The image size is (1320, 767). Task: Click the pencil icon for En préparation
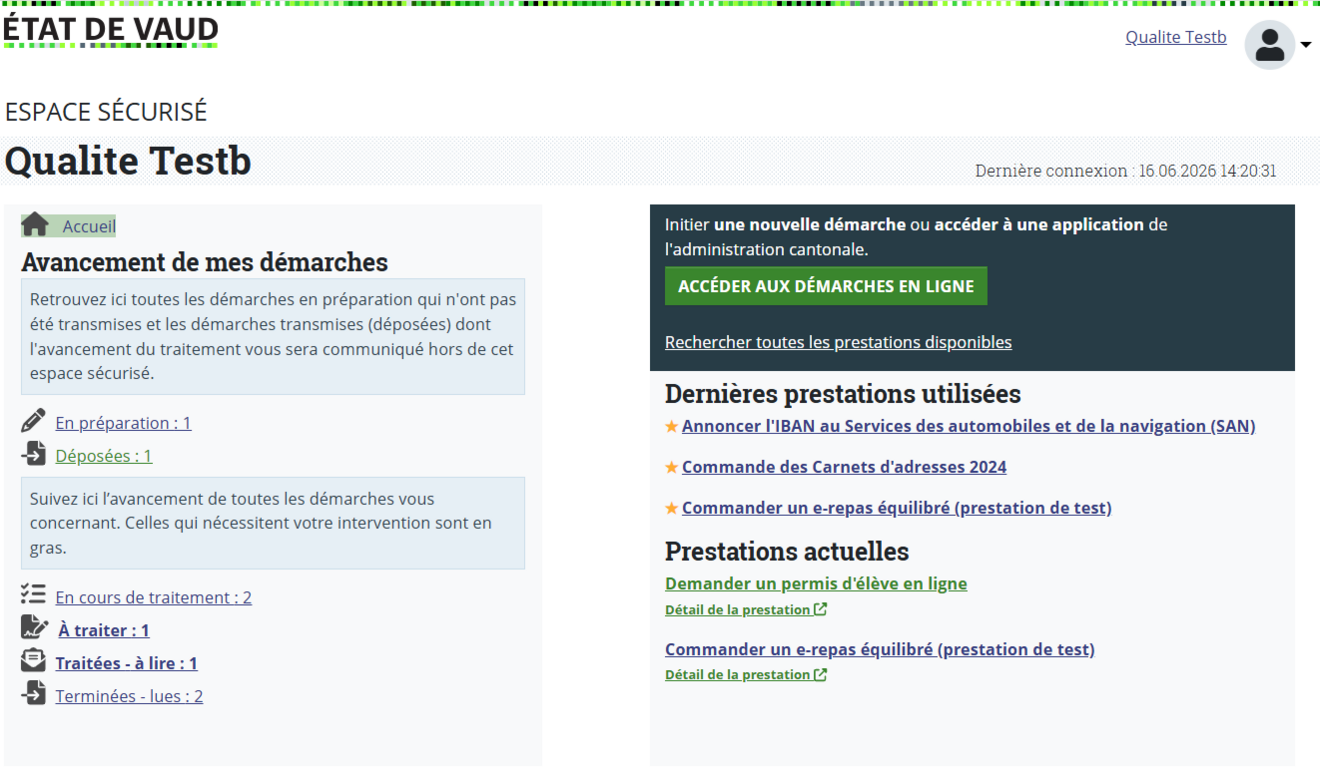coord(33,421)
